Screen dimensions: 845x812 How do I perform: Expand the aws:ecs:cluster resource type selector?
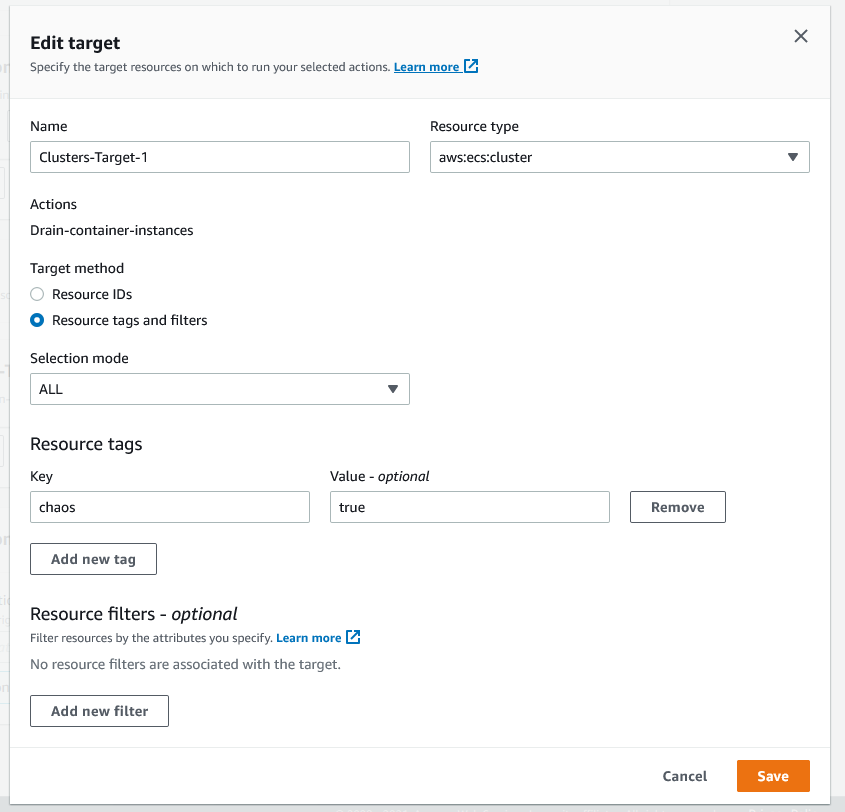pos(620,157)
